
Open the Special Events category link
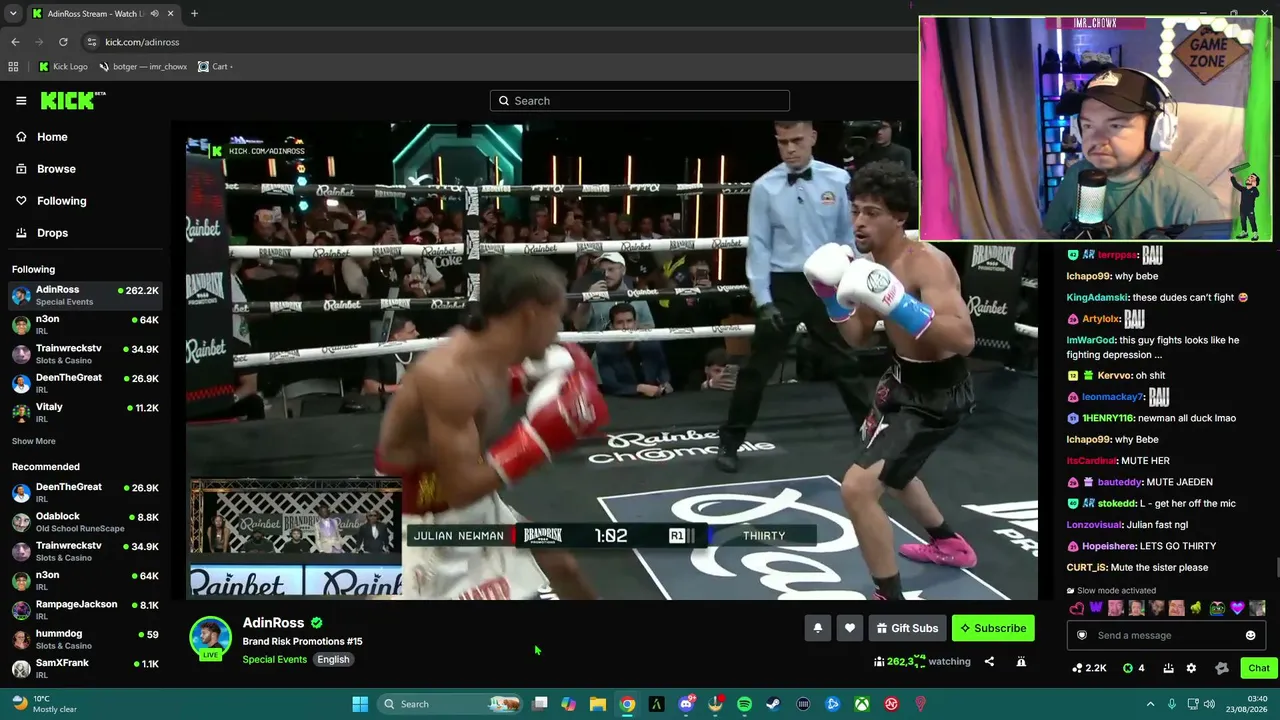[275, 660]
